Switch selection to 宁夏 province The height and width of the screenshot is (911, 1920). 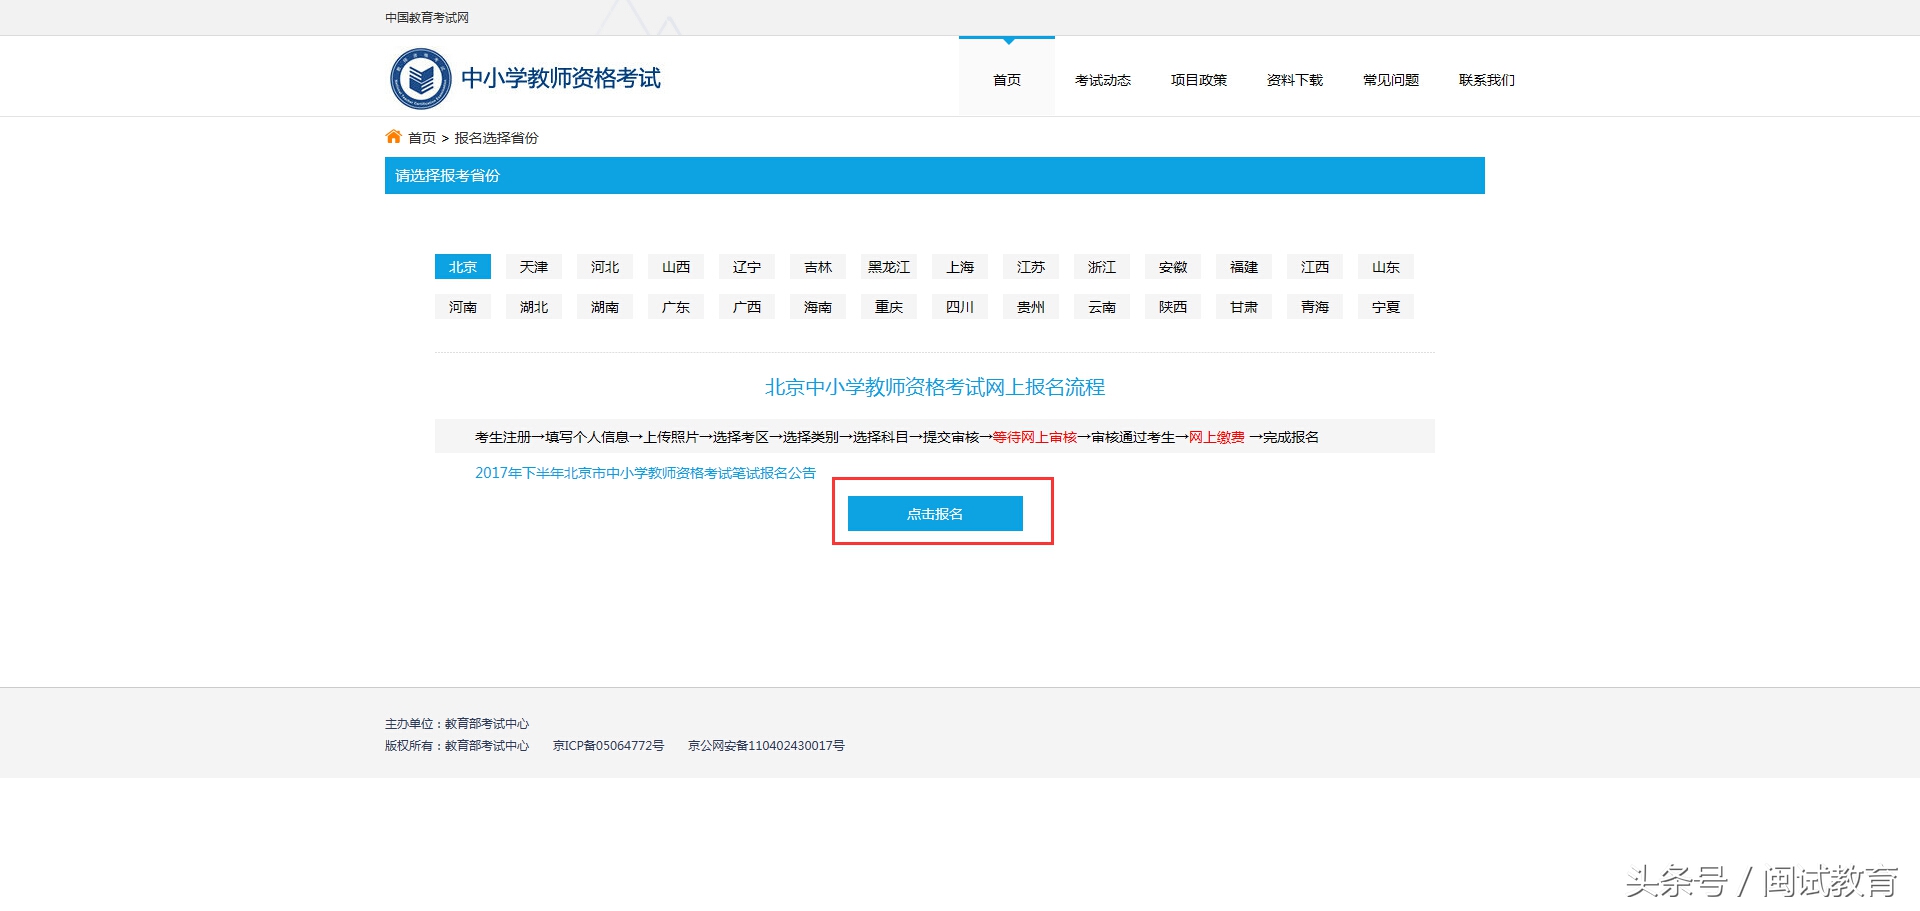(1385, 306)
